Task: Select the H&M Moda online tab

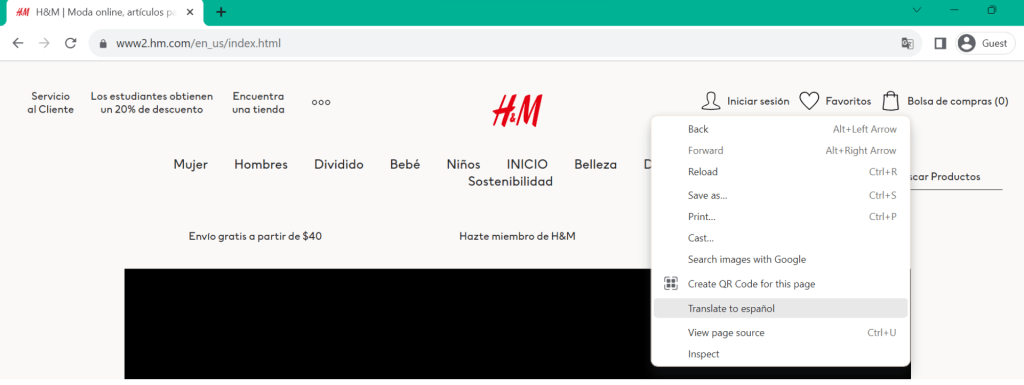Action: point(105,12)
